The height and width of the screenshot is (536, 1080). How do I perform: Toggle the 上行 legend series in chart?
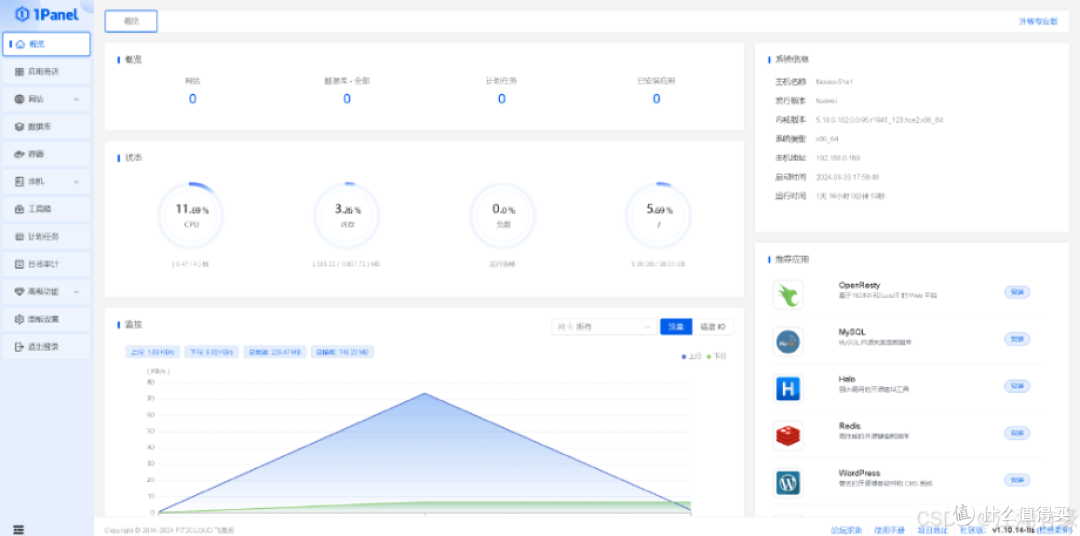(x=690, y=356)
